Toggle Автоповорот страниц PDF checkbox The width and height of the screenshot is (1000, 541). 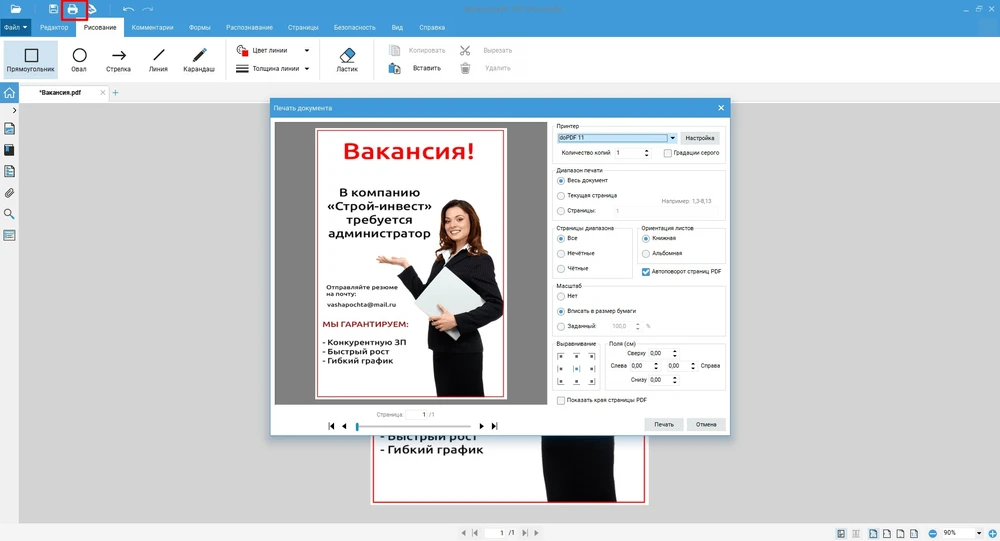click(x=646, y=271)
